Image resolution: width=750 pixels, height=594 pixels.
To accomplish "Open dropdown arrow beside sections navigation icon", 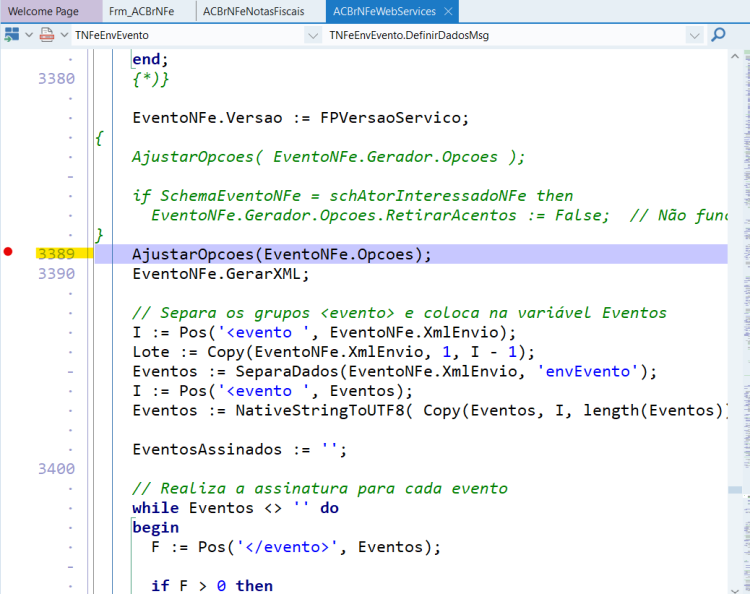I will tap(29, 35).
